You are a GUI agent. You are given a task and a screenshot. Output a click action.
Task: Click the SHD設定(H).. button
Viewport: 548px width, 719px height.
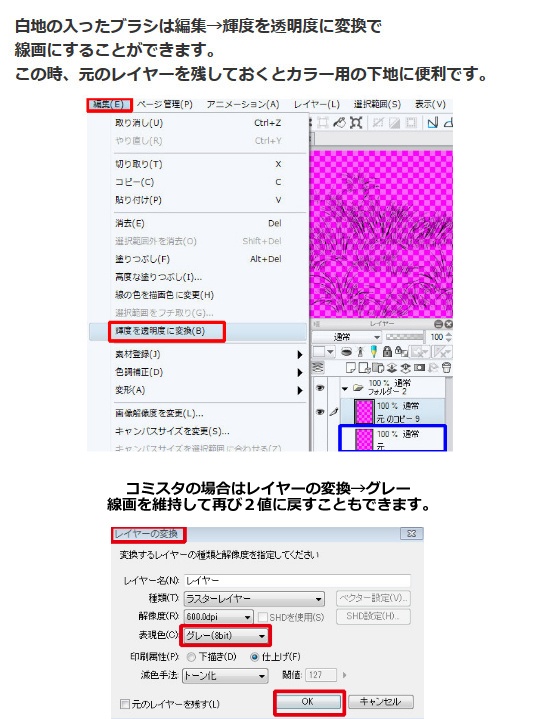(x=373, y=616)
